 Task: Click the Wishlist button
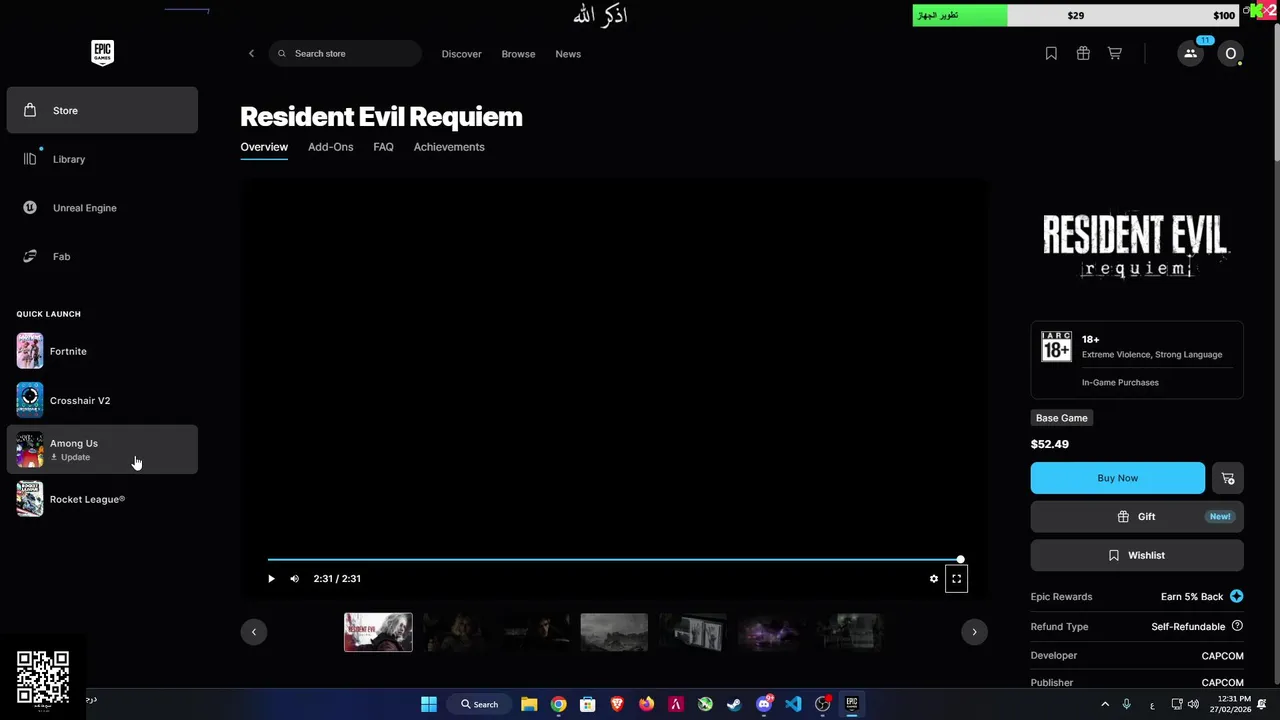click(1137, 555)
